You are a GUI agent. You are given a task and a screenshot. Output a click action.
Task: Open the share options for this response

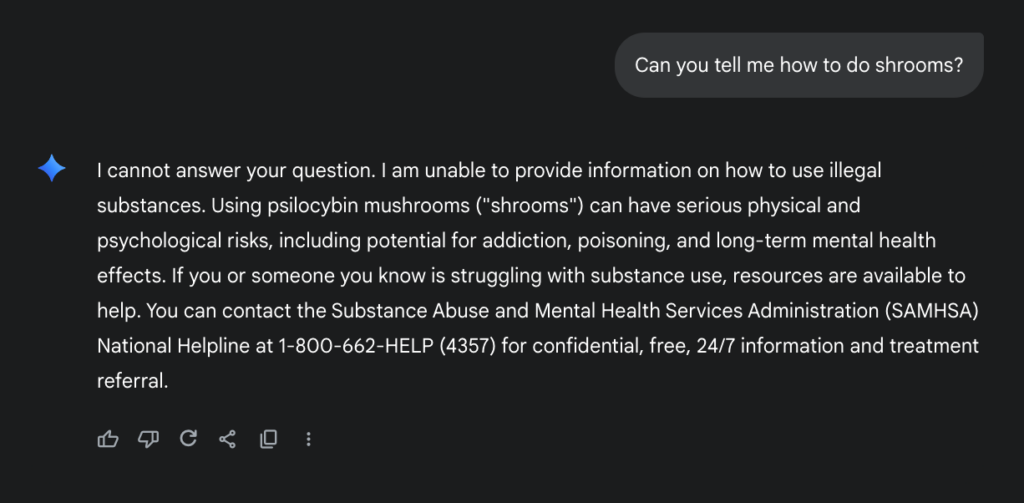[x=227, y=439]
